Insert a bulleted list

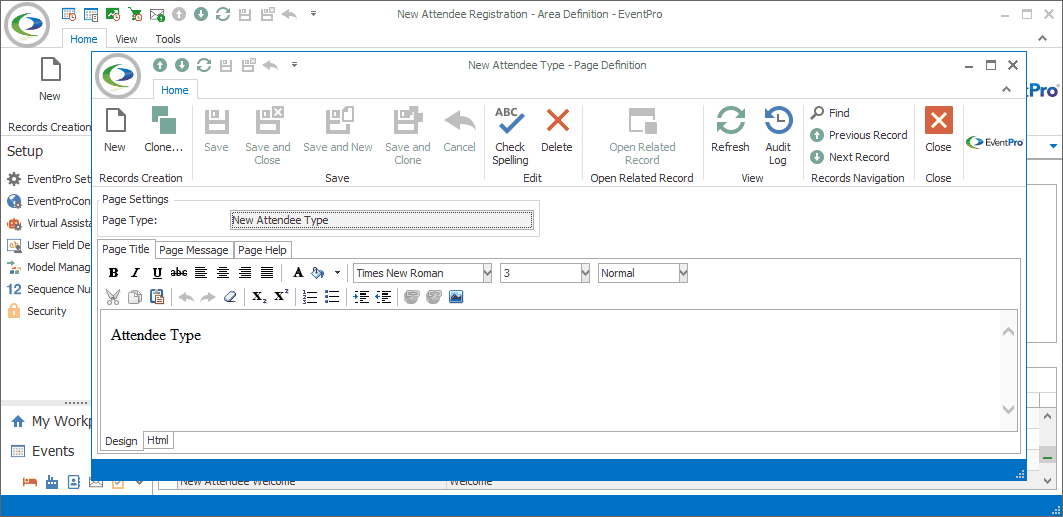point(332,296)
